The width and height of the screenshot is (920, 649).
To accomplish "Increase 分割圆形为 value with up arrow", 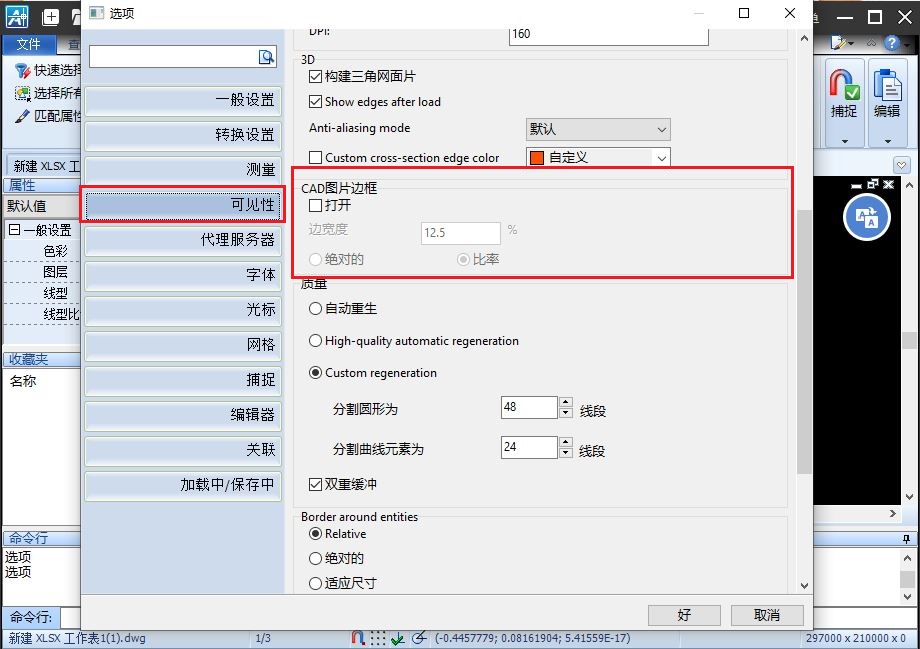I will point(566,403).
